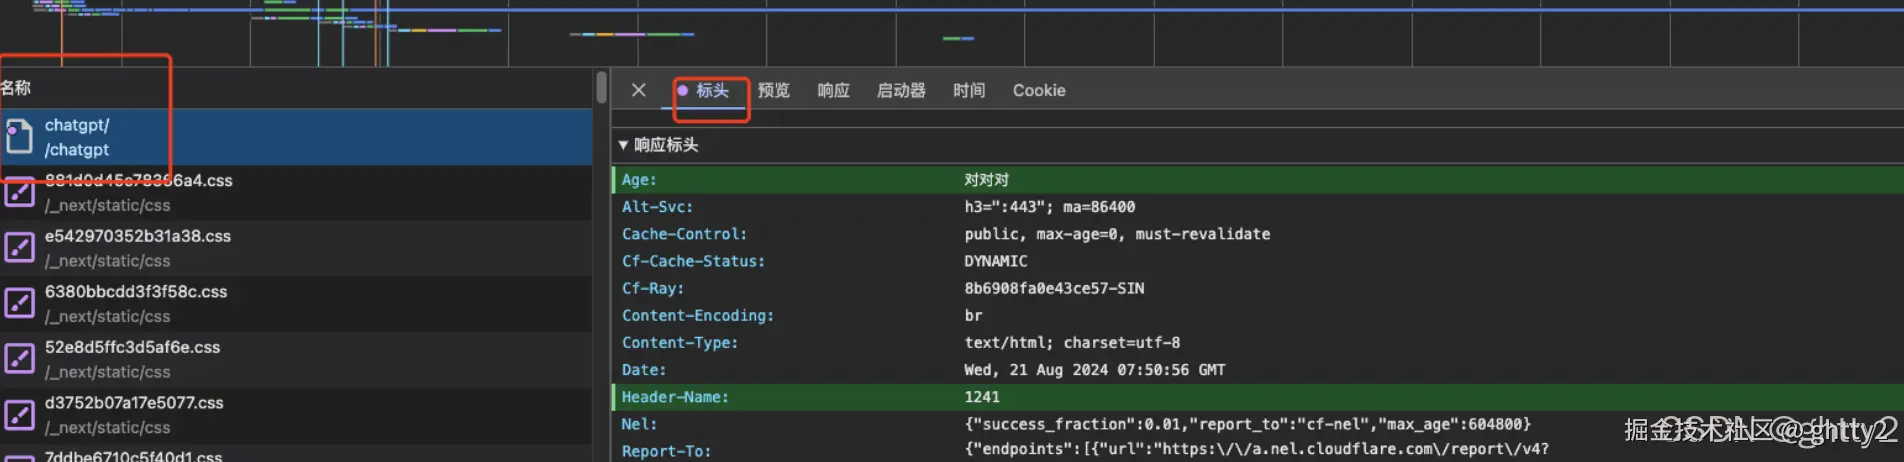Click the DYNAMIC value
The image size is (1904, 462).
[995, 261]
